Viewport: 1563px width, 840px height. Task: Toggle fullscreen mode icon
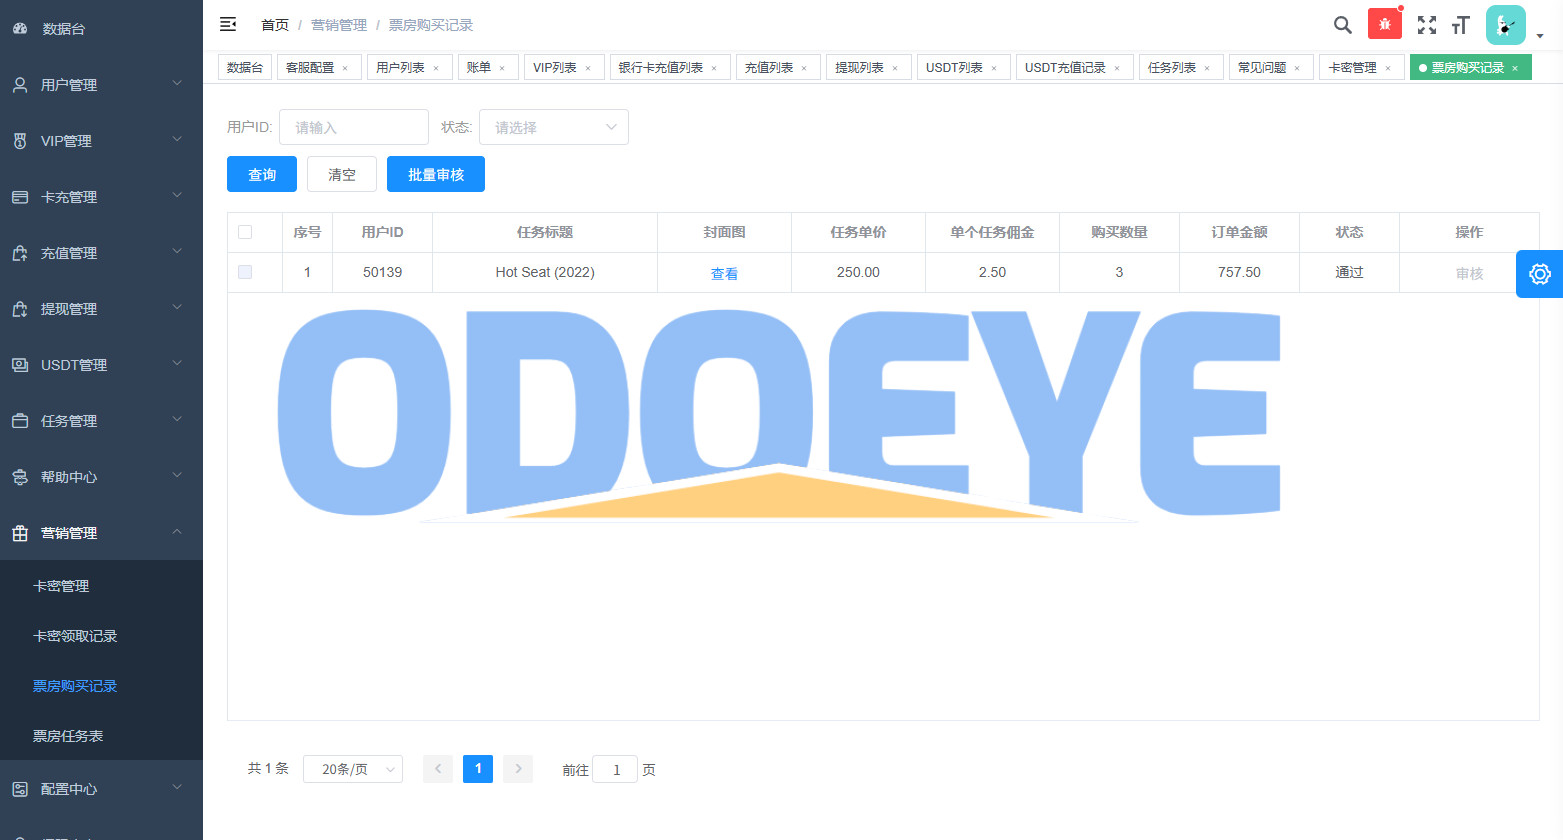pos(1427,25)
